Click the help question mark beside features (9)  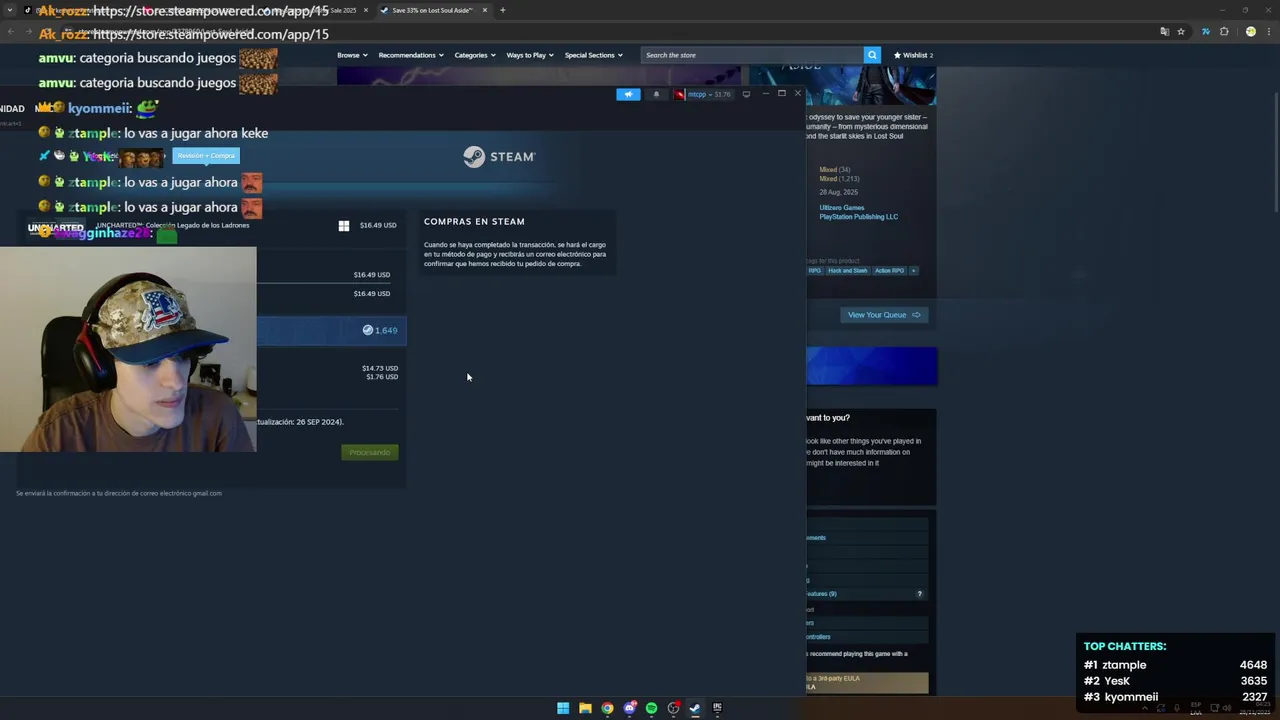click(919, 594)
